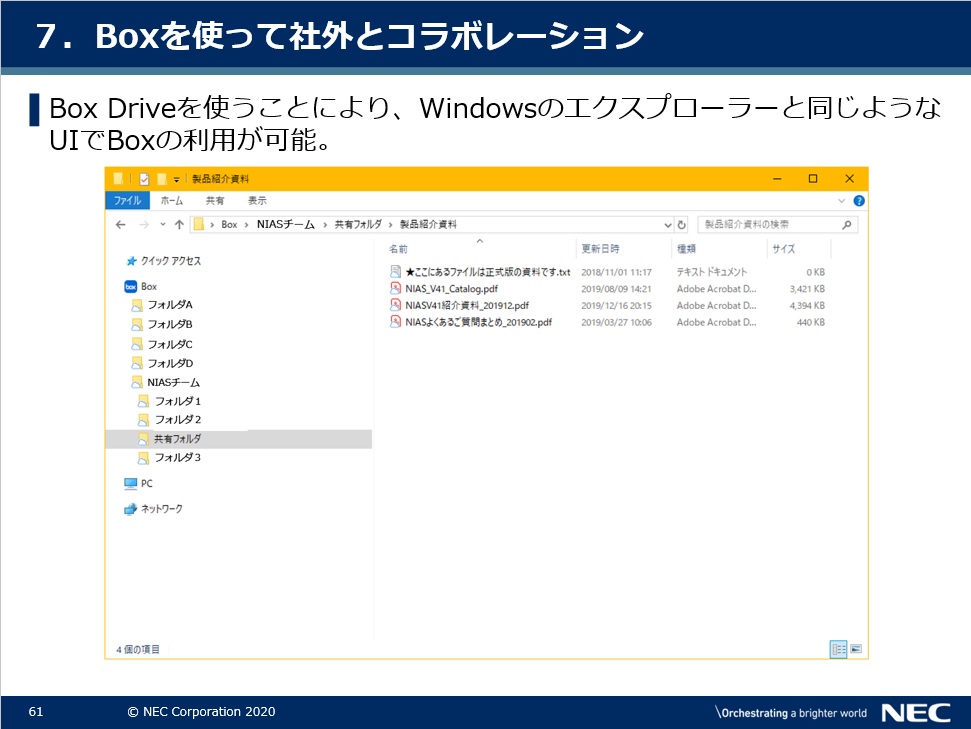Click the text file icon of the .txt file
This screenshot has width=971, height=729.
(395, 271)
